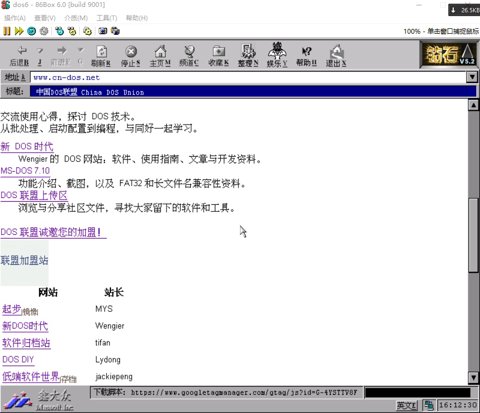Click the Refresh (刷新) toolbar icon
The width and height of the screenshot is (480, 413).
[101, 55]
